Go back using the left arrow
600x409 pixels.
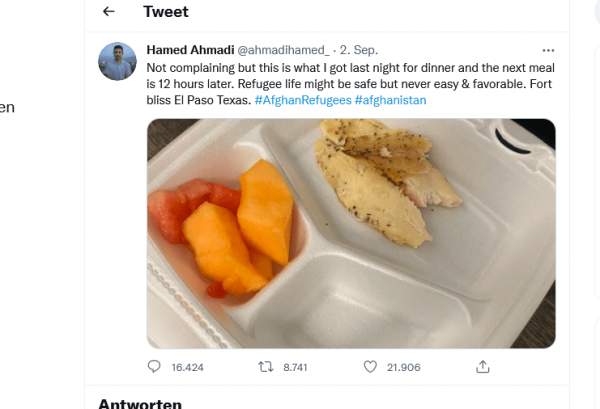click(109, 12)
